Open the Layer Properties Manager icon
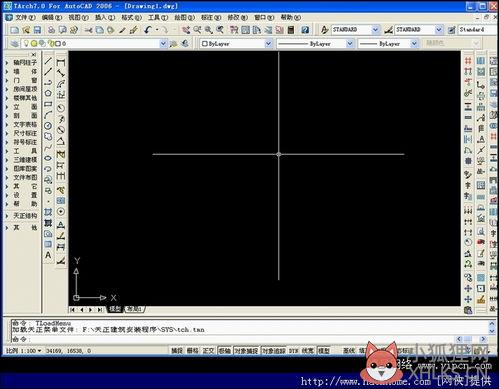This screenshot has width=499, height=389. [x=14, y=44]
